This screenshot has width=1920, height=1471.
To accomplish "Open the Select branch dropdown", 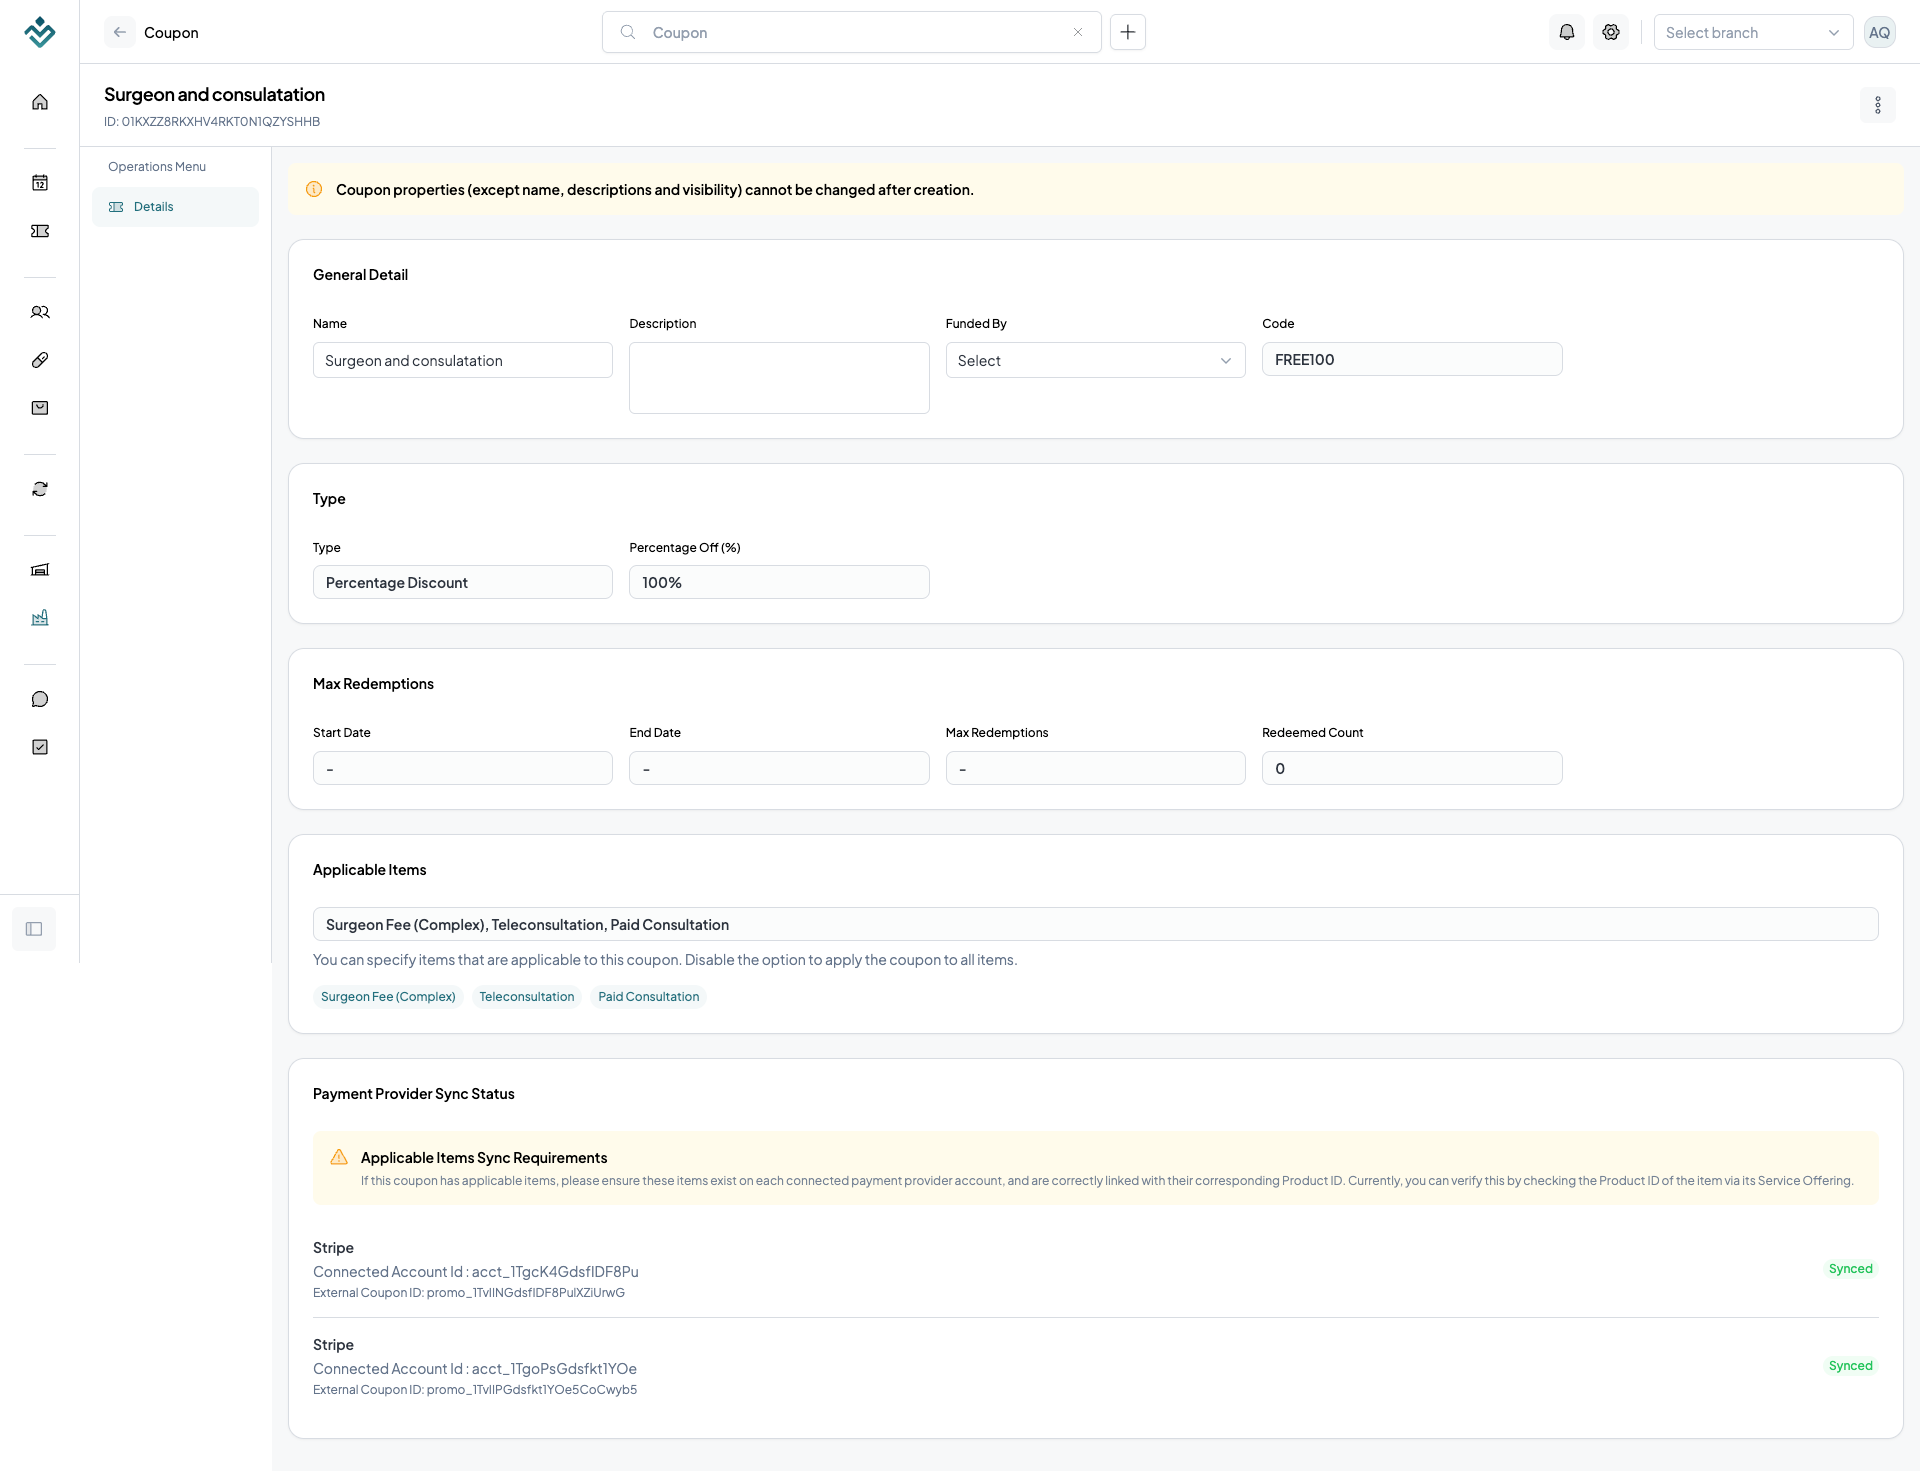I will pyautogui.click(x=1753, y=32).
